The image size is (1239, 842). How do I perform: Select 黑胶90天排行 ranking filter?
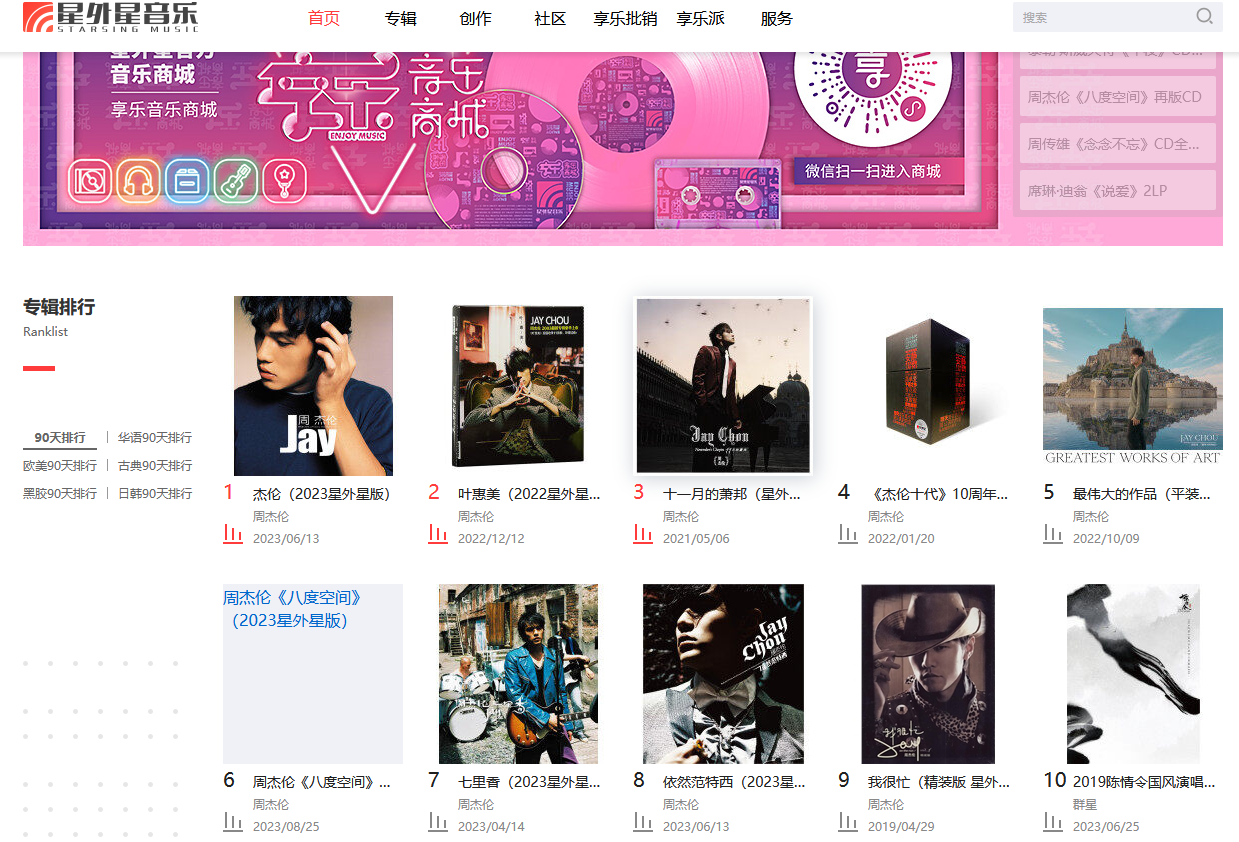tap(60, 494)
